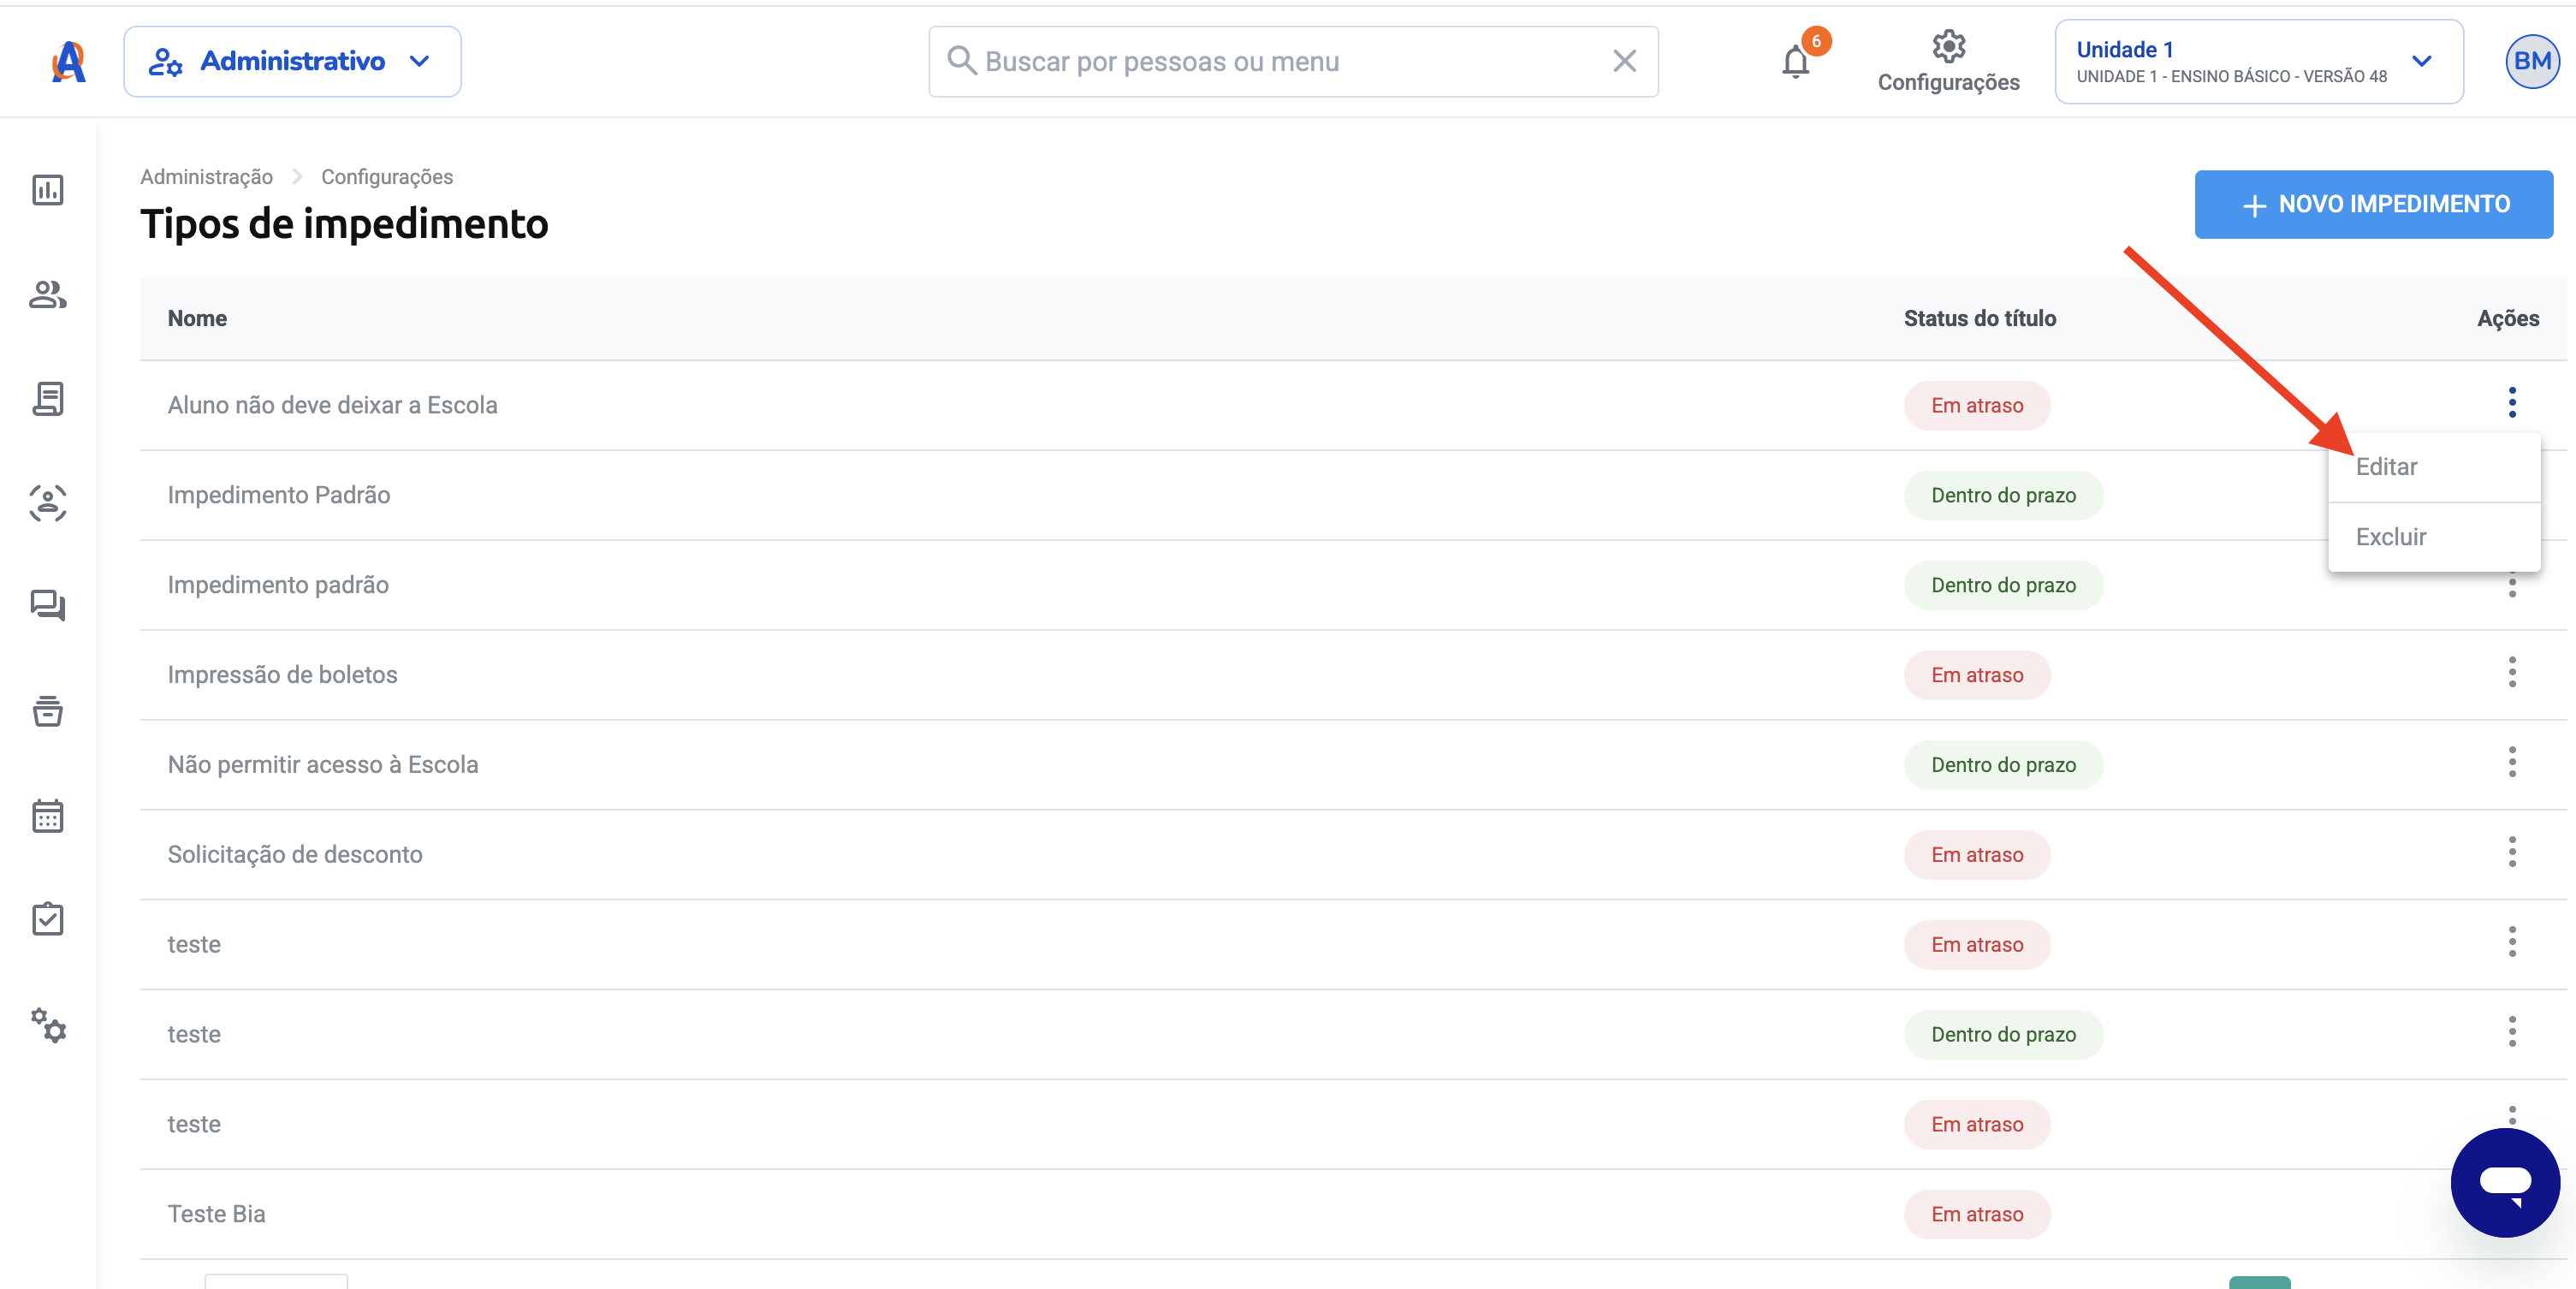2576x1289 pixels.
Task: Open the checklist task icon in sidebar
Action: pyautogui.click(x=48, y=919)
